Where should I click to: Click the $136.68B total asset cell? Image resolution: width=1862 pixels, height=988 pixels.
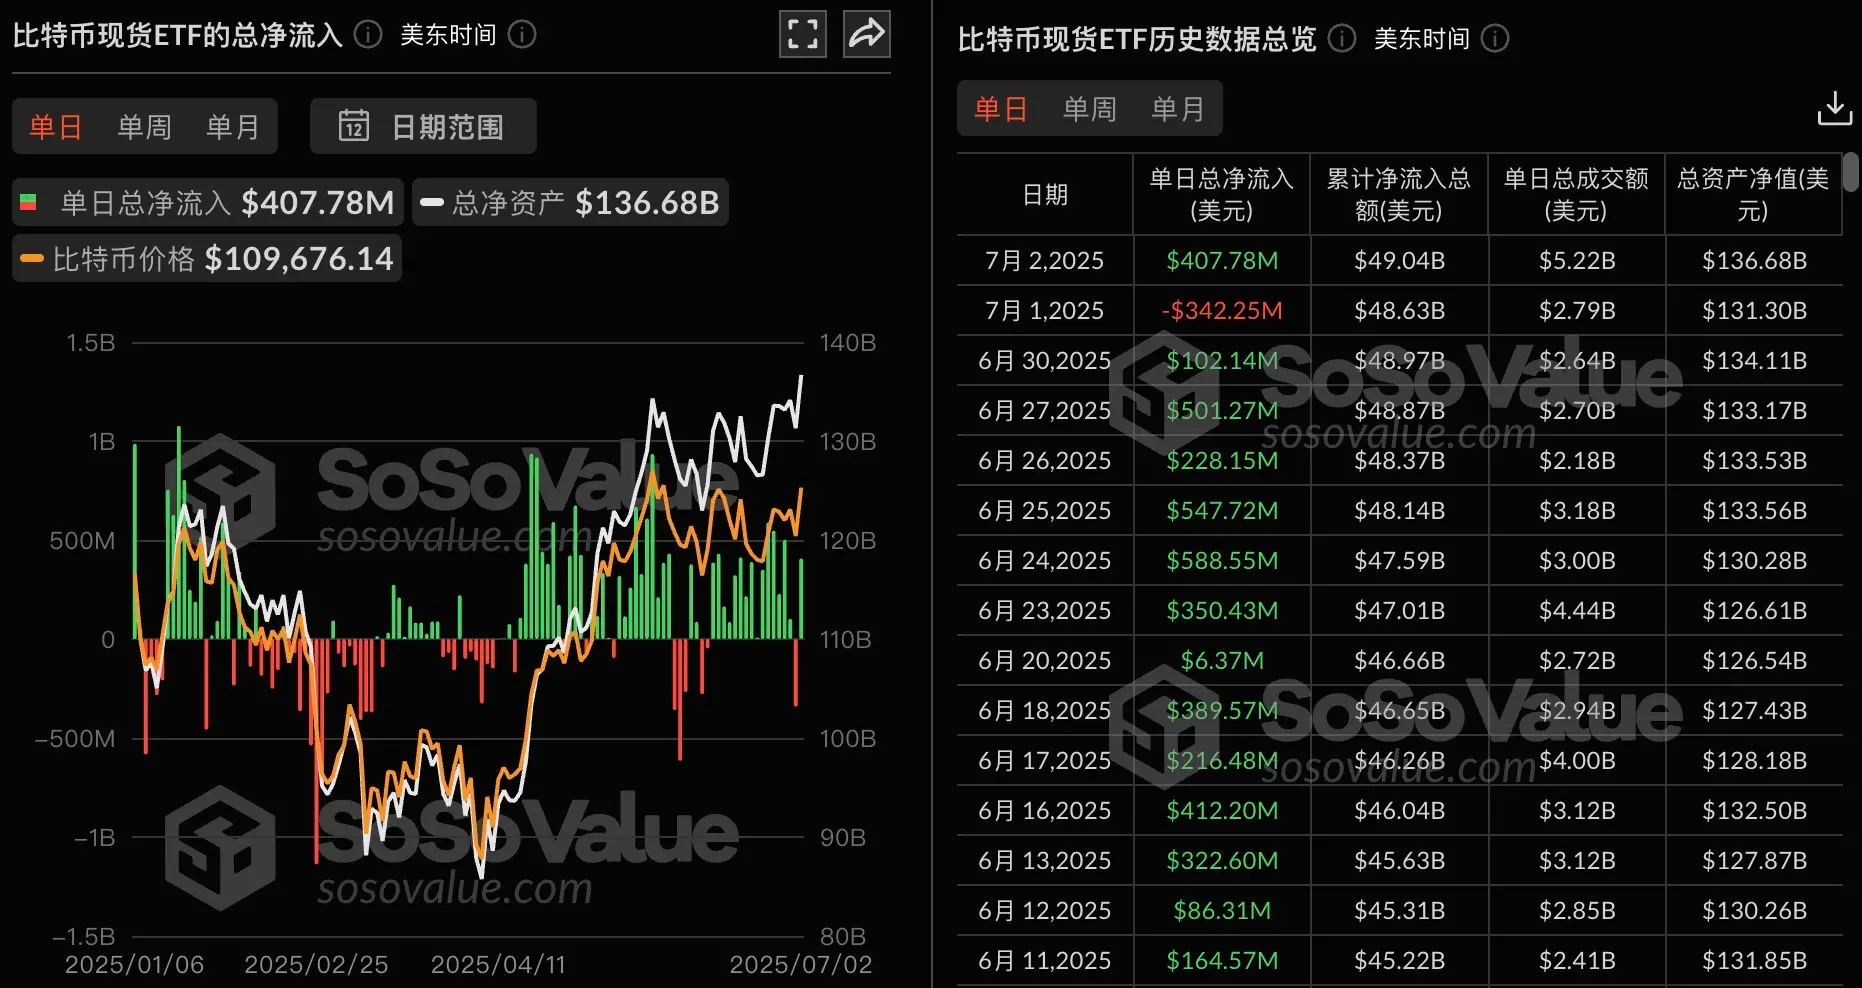pos(1753,260)
